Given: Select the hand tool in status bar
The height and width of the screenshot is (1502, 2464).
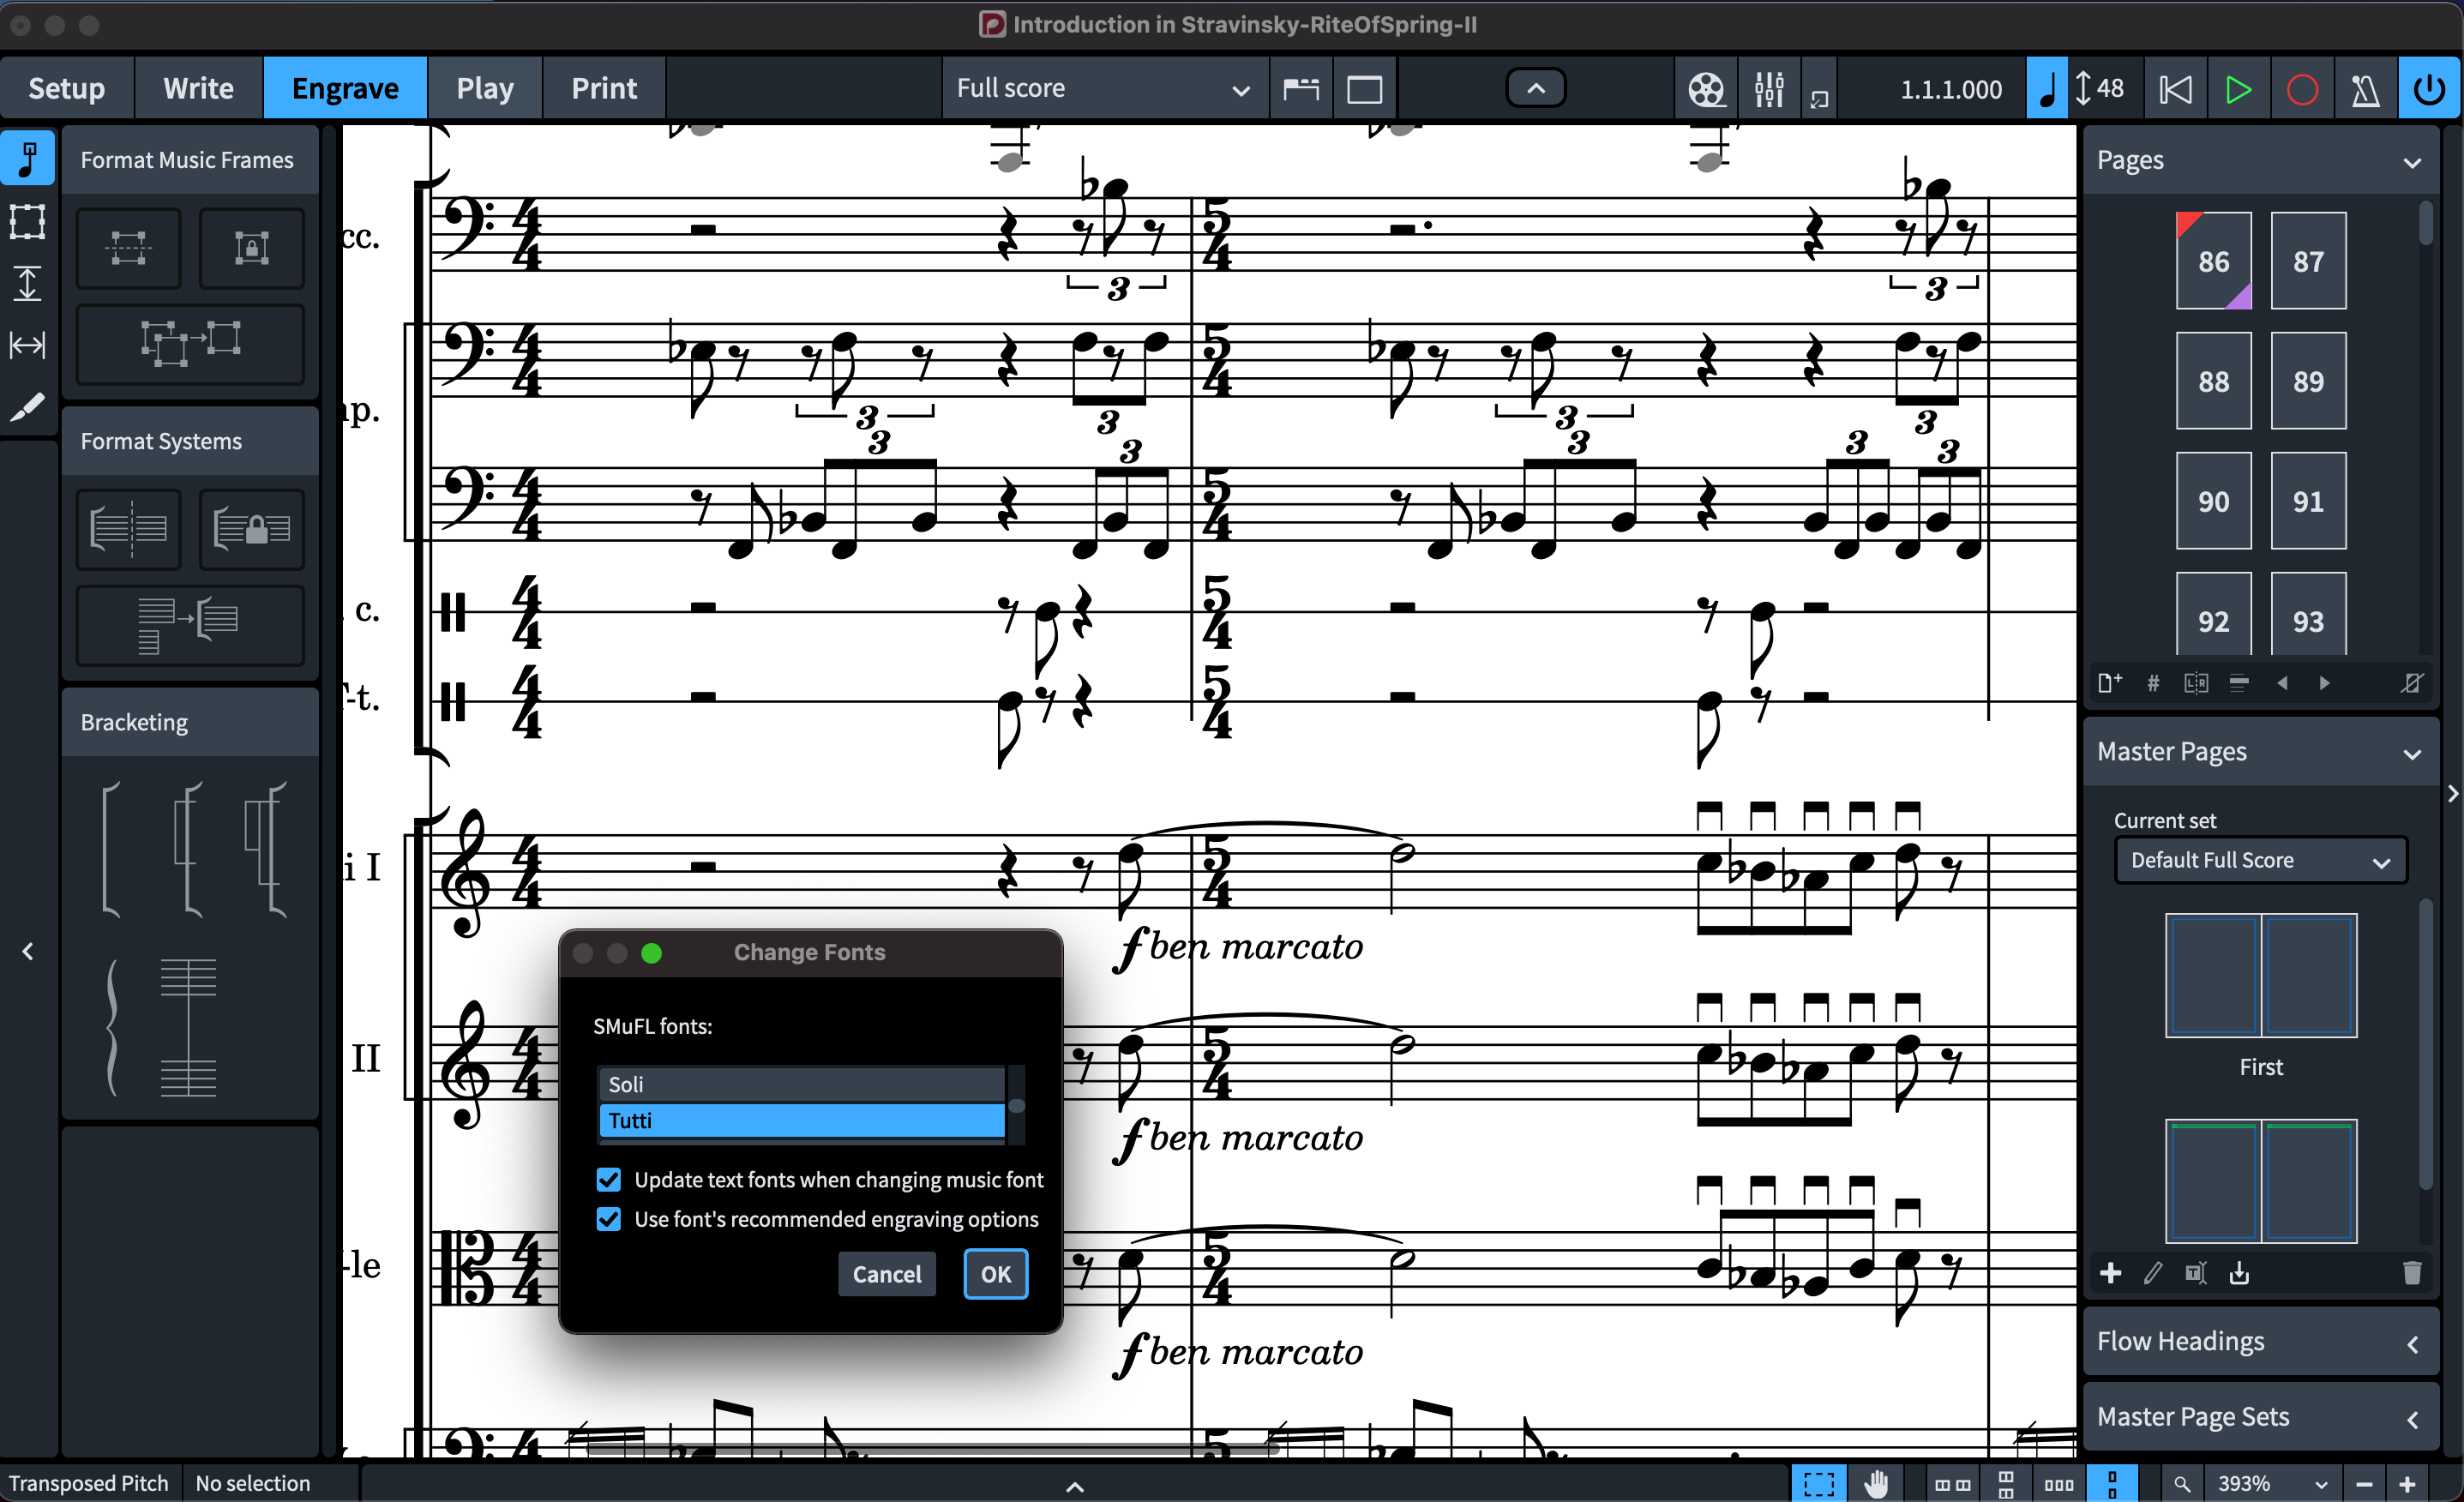Looking at the screenshot, I should 1877,1483.
